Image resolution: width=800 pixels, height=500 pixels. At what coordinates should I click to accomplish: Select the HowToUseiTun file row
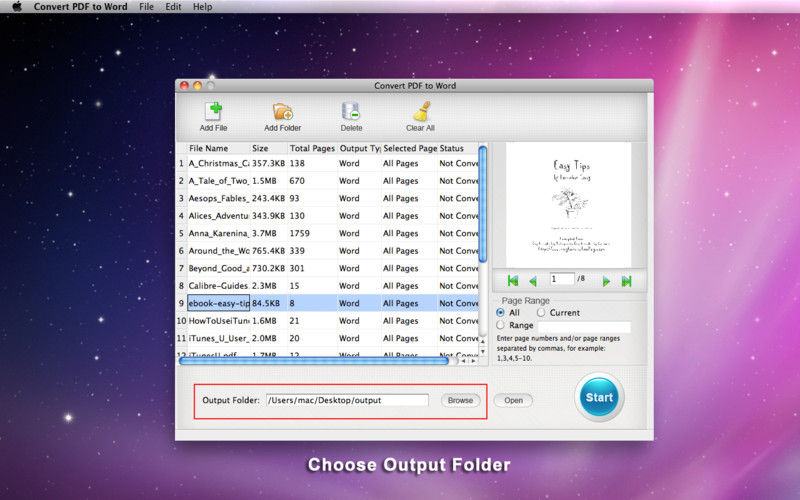coord(328,320)
